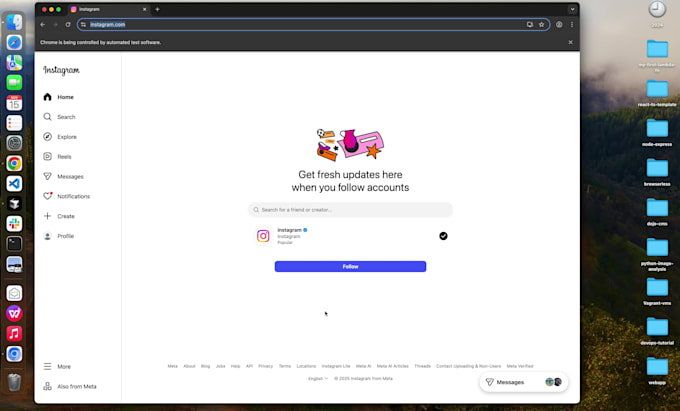Screen dimensions: 680x411
Task: Open the Jobs footer link
Action: pos(220,366)
